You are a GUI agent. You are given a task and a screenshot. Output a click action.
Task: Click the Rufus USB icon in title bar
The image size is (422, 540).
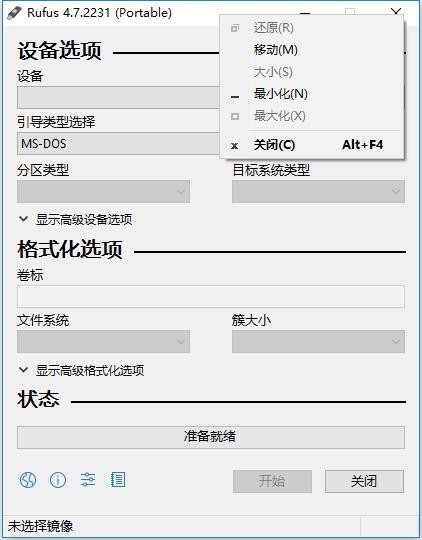tap(14, 13)
